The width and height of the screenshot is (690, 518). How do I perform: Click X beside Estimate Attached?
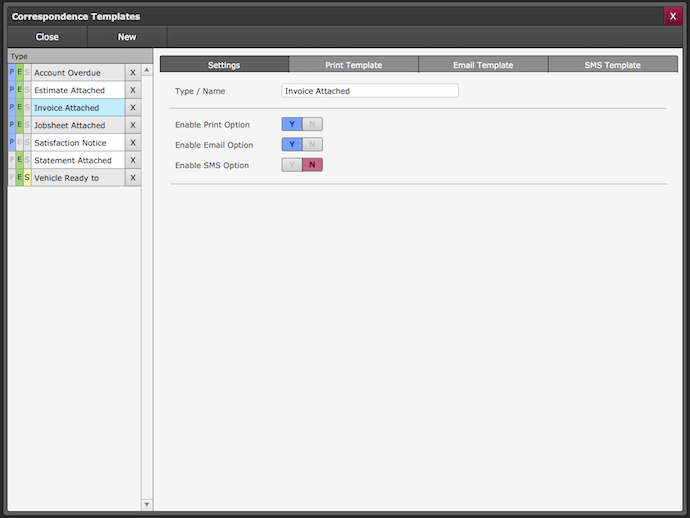pos(132,90)
